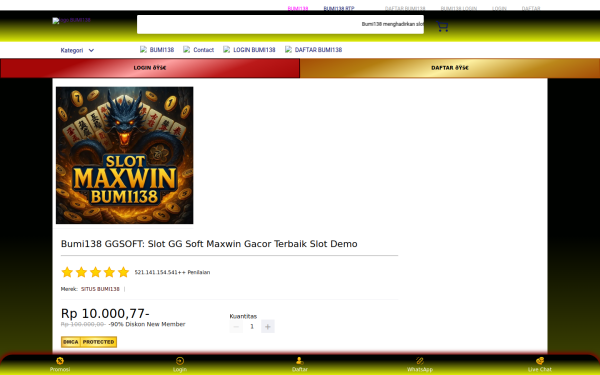This screenshot has height=375, width=600.
Task: Open the shopping cart icon
Action: point(442,26)
